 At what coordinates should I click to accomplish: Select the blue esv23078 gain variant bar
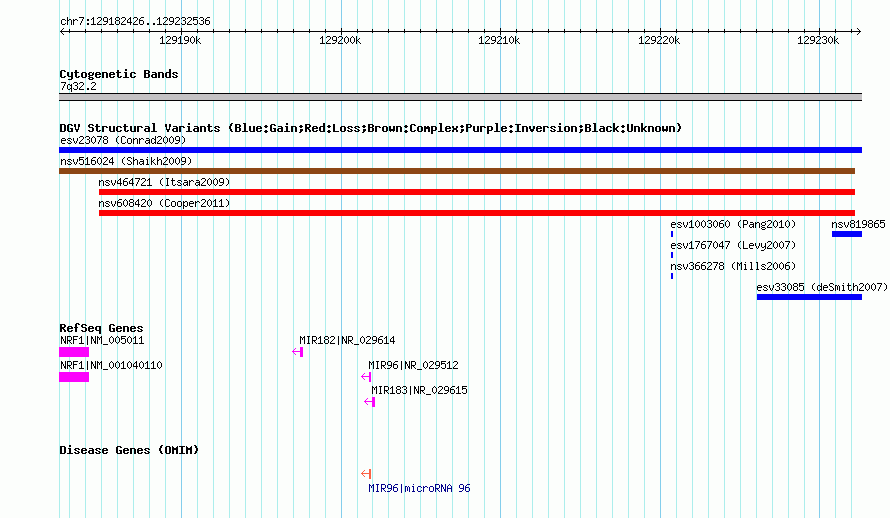pos(460,150)
